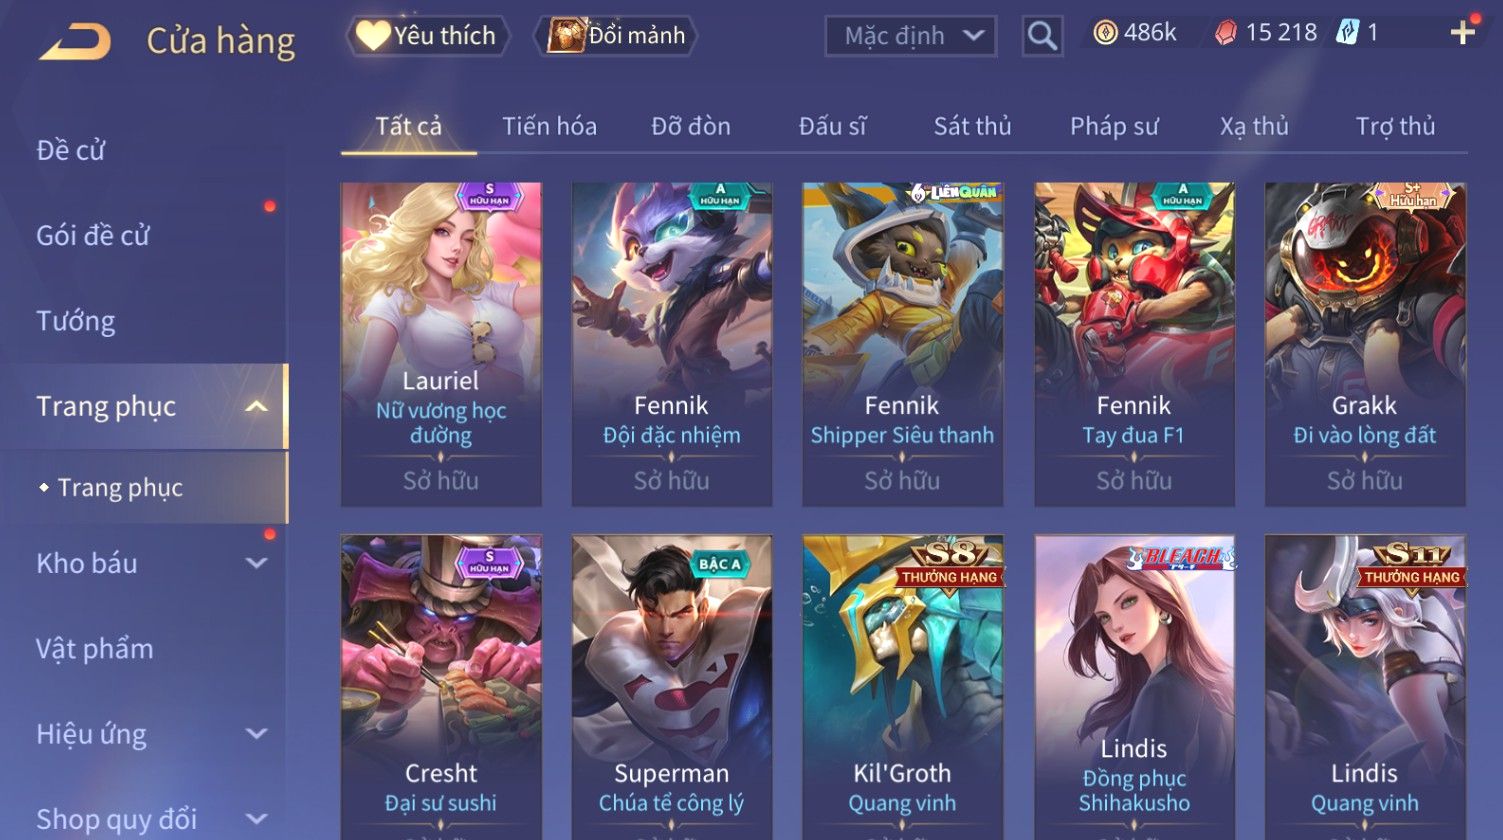Switch to the Sát thủ tab
This screenshot has width=1503, height=840.
pos(972,127)
